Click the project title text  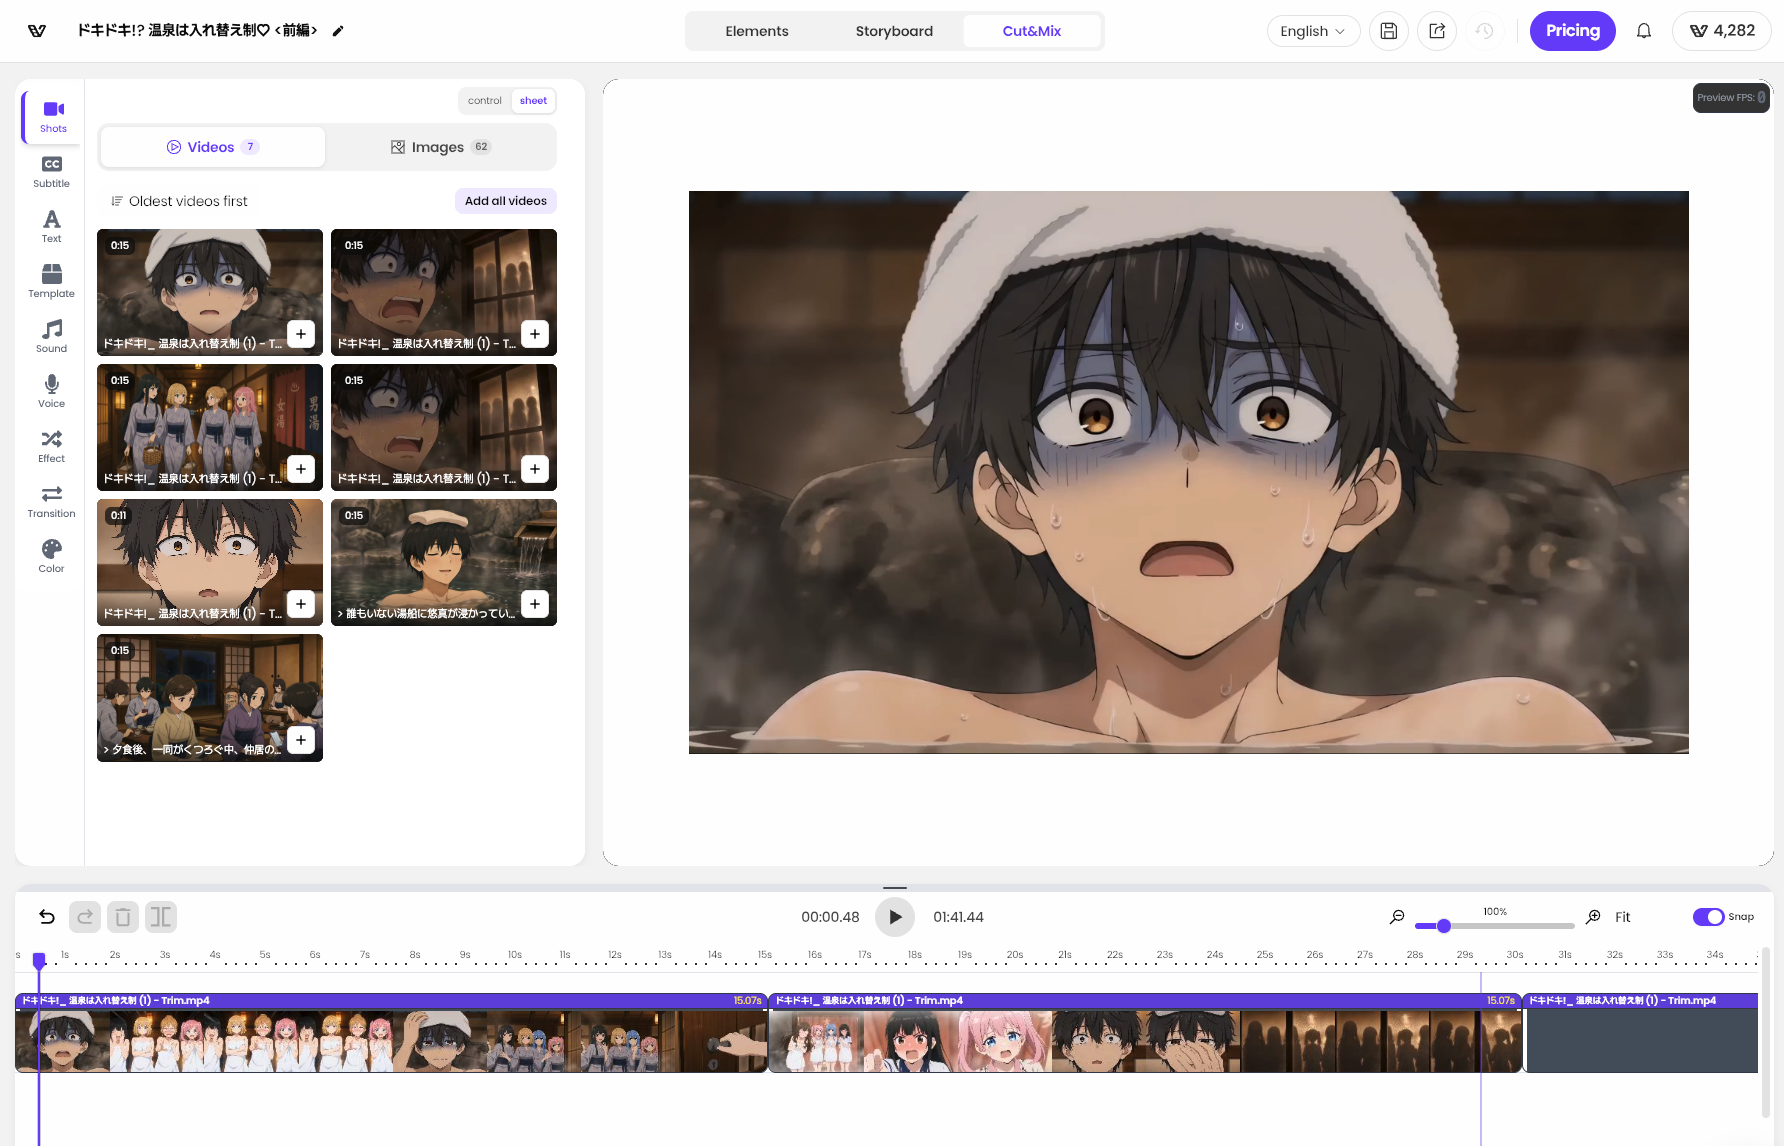[198, 31]
